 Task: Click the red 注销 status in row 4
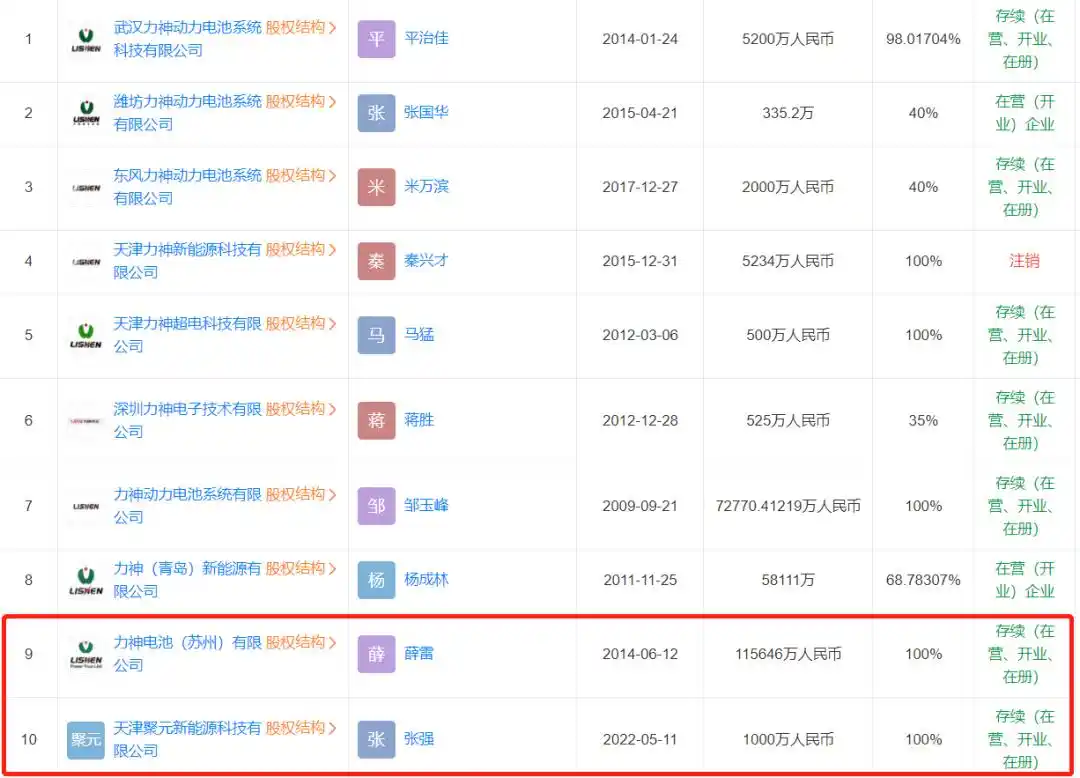coord(1022,261)
